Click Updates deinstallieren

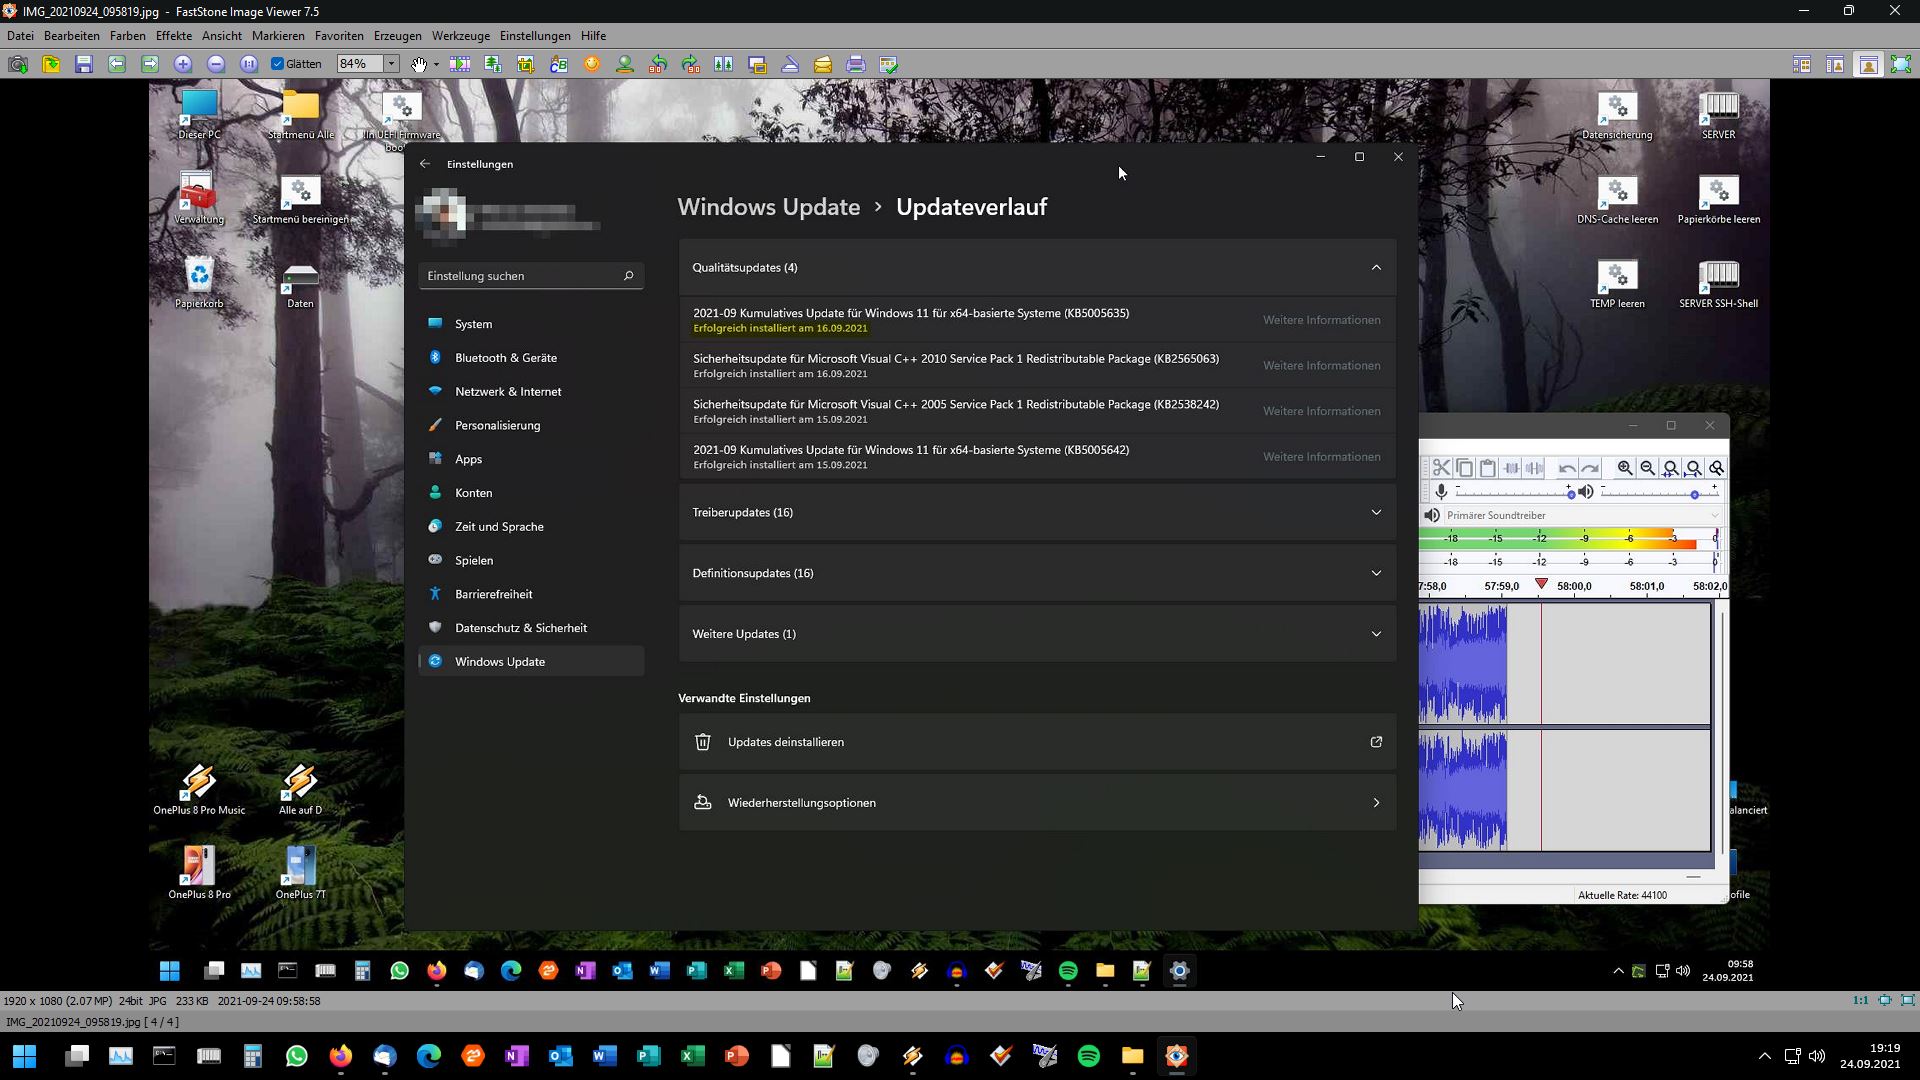pos(1037,742)
